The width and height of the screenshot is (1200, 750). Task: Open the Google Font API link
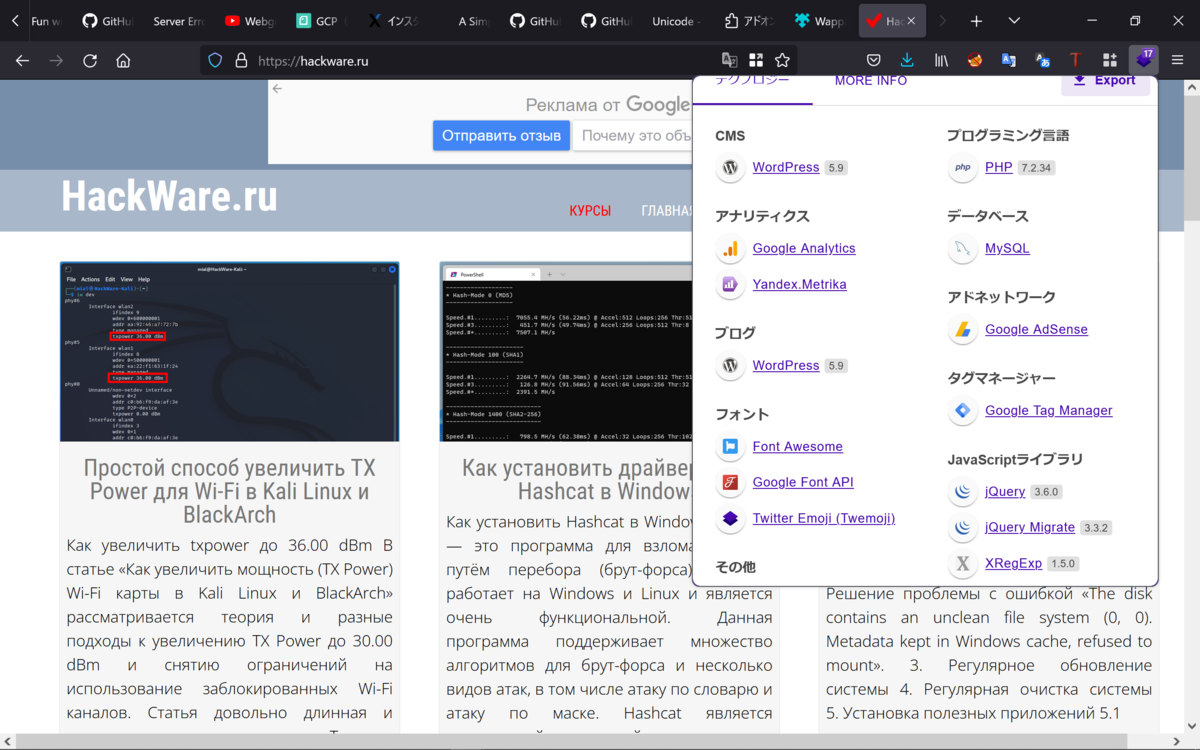(803, 483)
